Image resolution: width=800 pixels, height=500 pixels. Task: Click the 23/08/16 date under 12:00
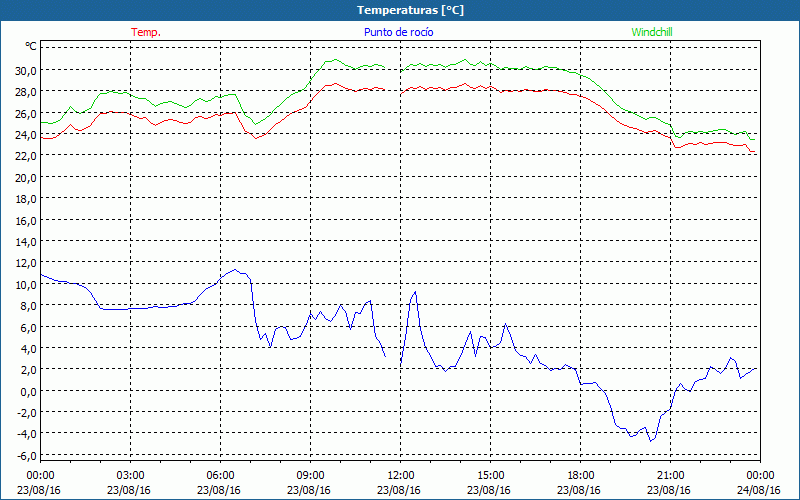[x=398, y=490]
